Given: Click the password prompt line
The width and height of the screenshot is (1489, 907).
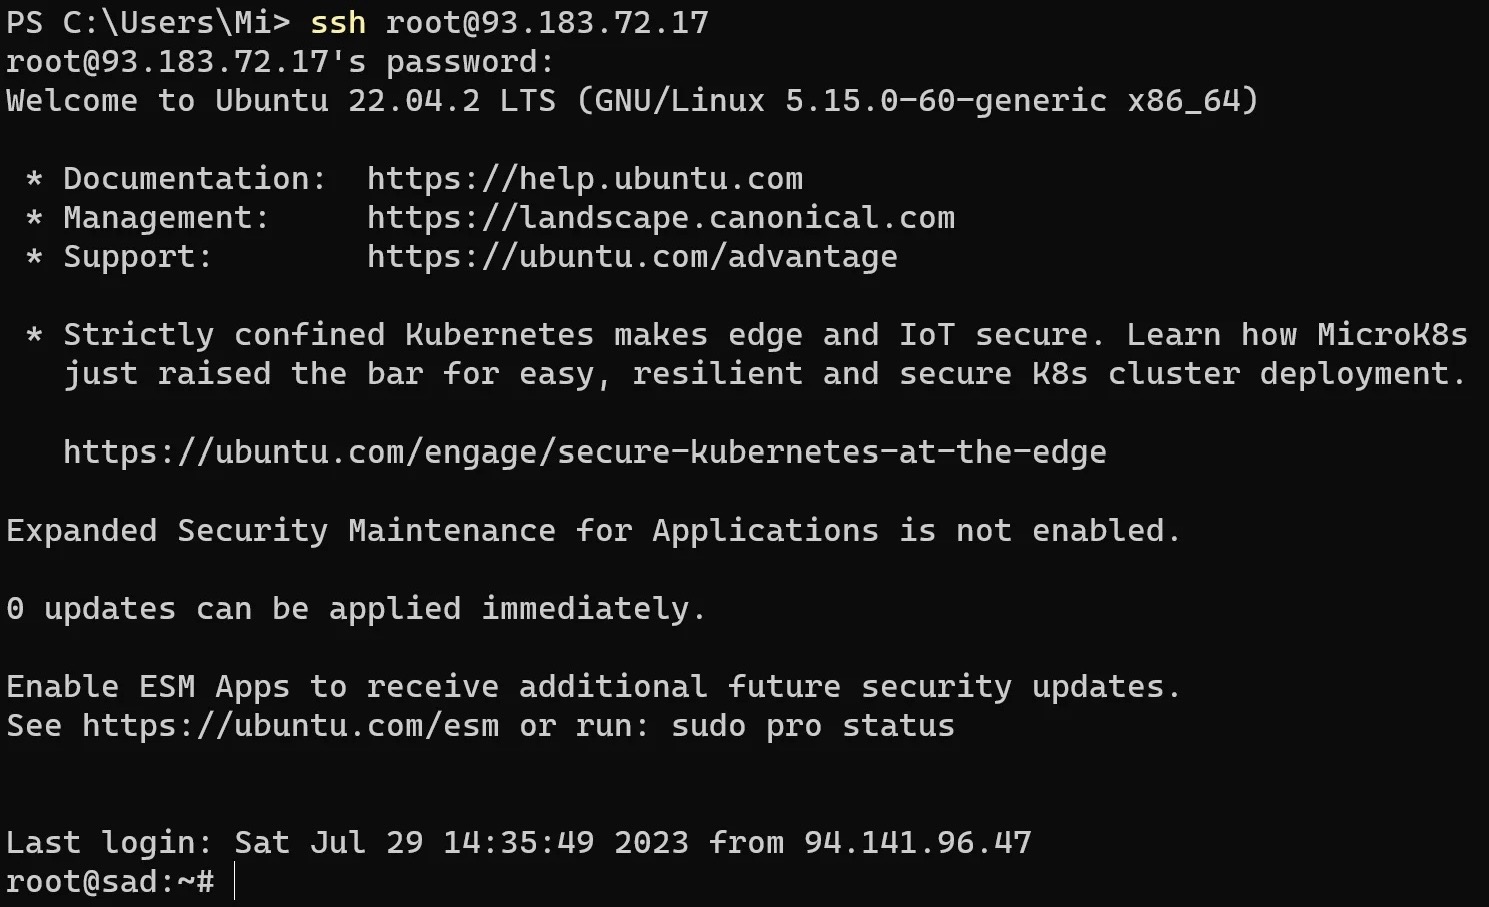Looking at the screenshot, I should [x=279, y=62].
